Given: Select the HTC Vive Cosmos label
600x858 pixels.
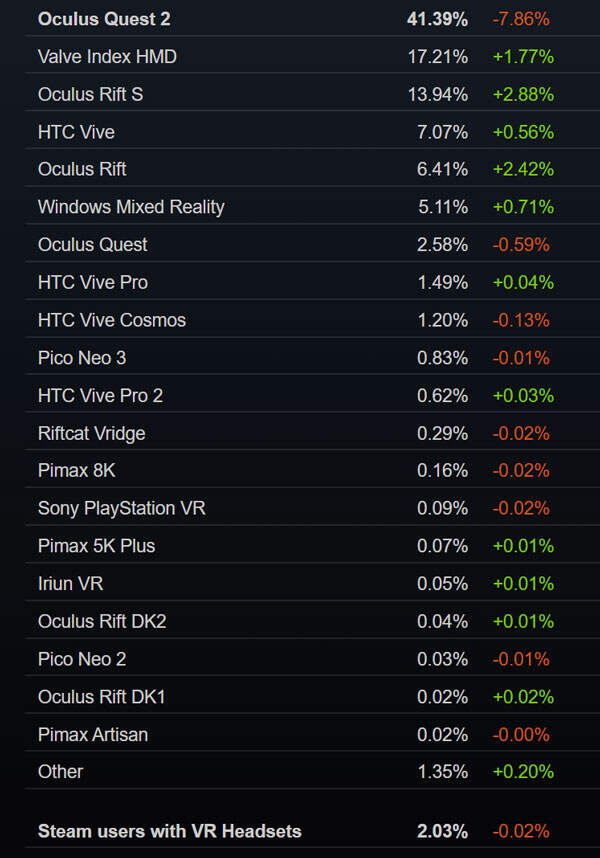Looking at the screenshot, I should 112,320.
